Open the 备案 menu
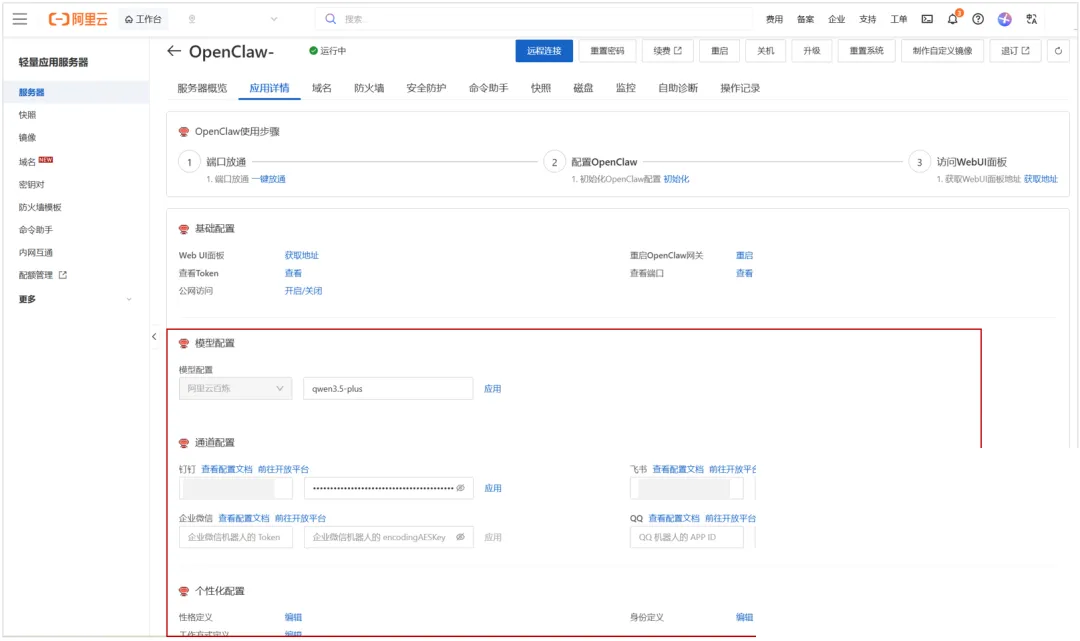 click(805, 19)
